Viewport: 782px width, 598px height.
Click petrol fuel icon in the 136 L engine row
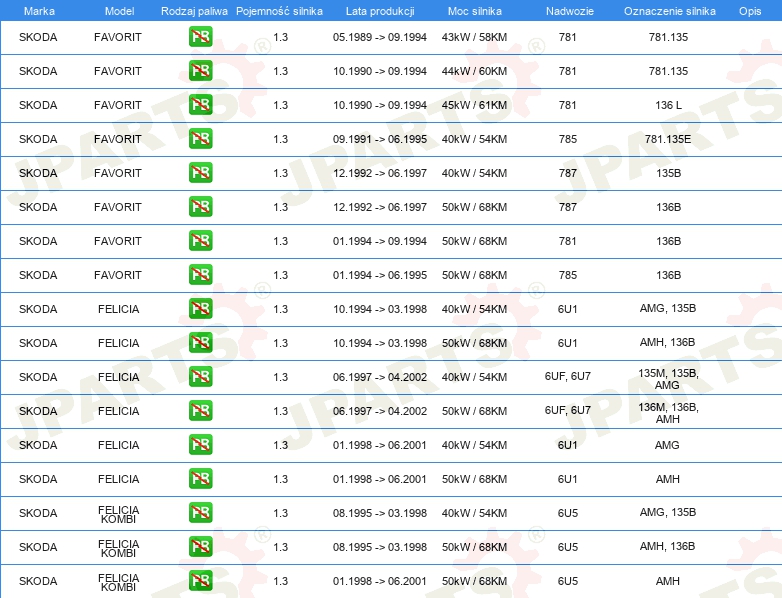click(x=200, y=104)
